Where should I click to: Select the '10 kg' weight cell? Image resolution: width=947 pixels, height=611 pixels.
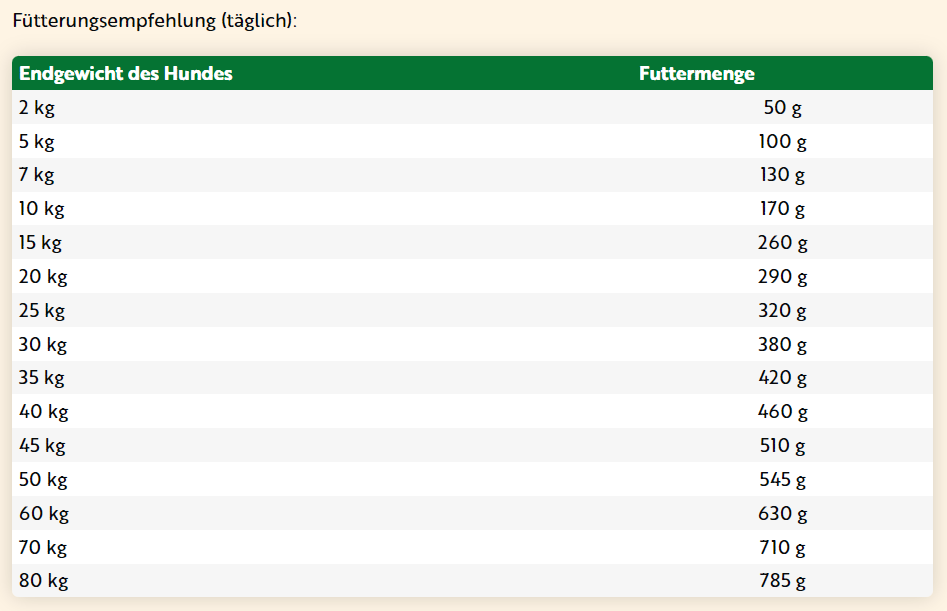tap(41, 209)
